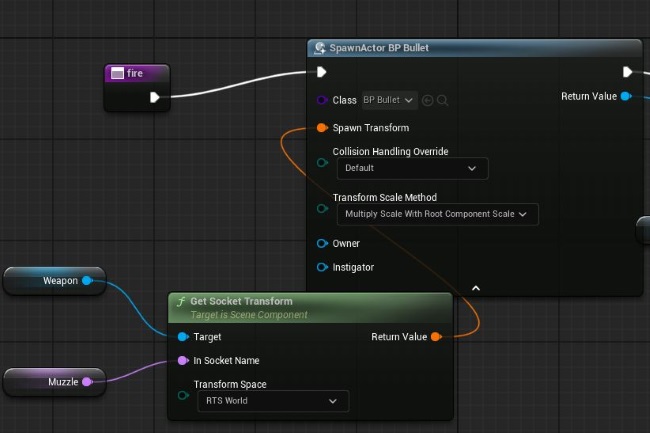Click the function icon on Get Socket Transform
Screen dimensions: 650x433
pos(181,301)
